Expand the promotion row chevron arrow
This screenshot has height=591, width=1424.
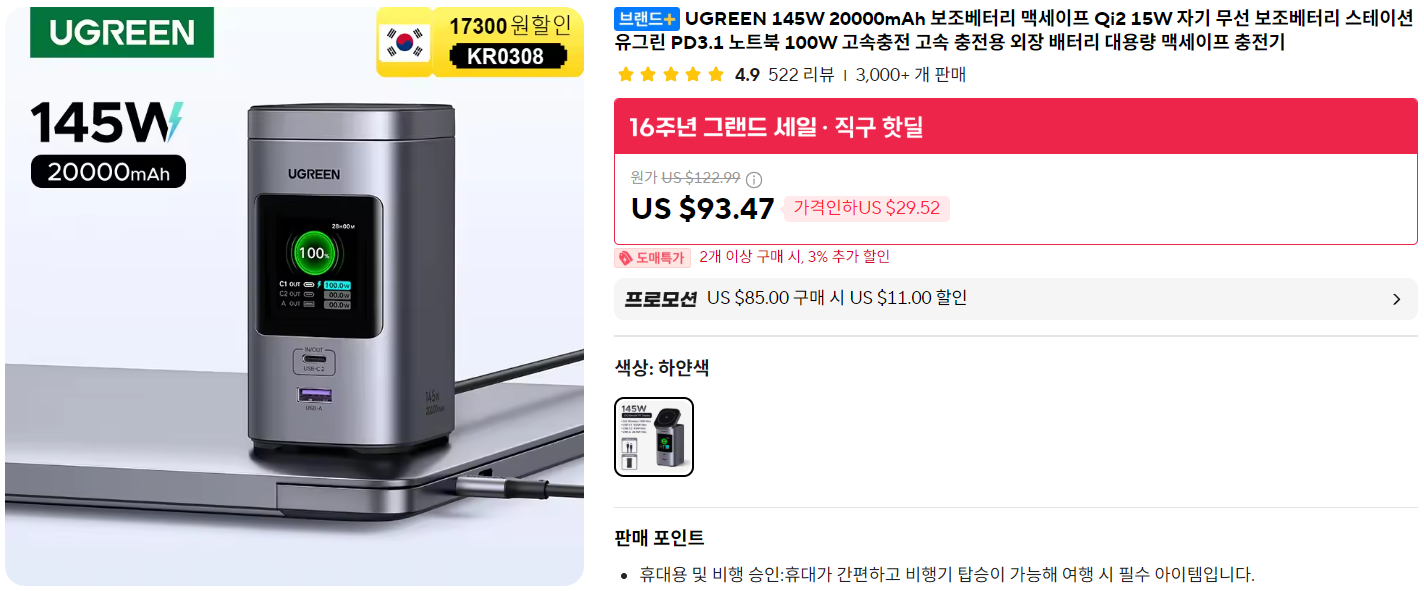click(x=1396, y=299)
